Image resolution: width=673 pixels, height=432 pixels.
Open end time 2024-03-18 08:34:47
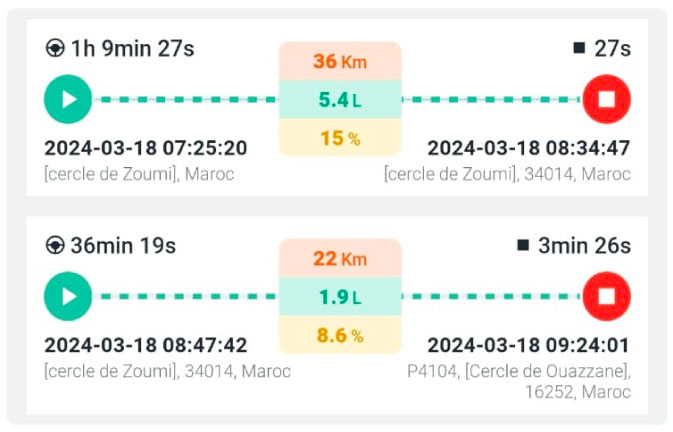click(x=529, y=148)
